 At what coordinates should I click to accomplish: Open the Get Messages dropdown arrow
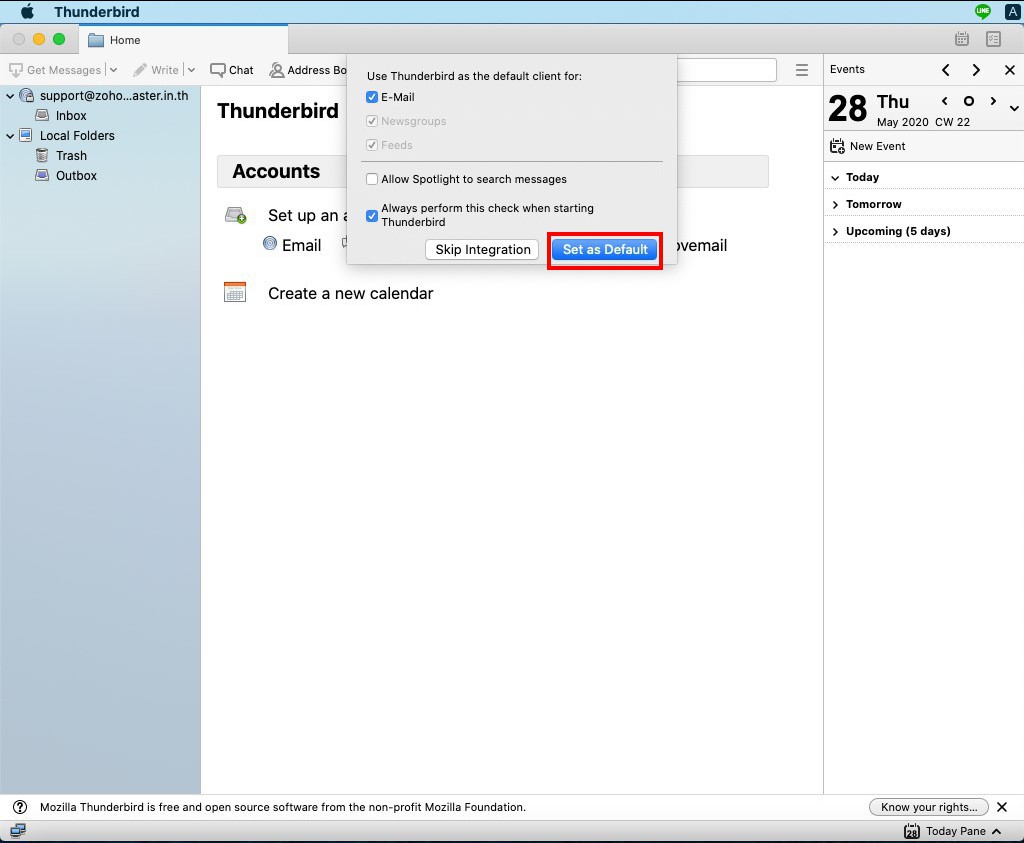point(114,70)
